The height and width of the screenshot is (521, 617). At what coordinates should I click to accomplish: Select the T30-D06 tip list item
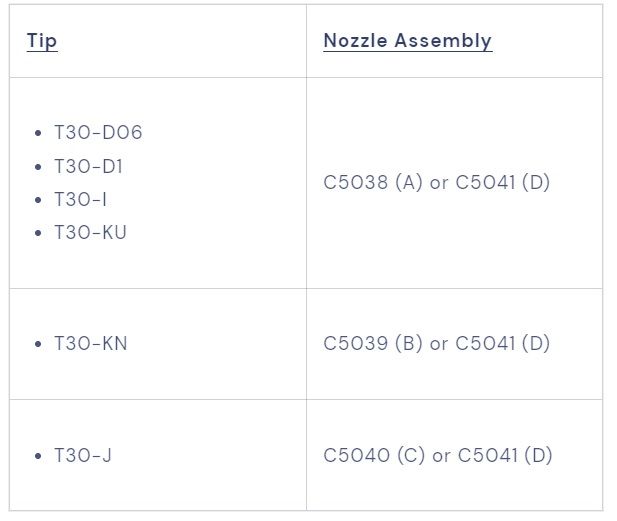point(98,133)
